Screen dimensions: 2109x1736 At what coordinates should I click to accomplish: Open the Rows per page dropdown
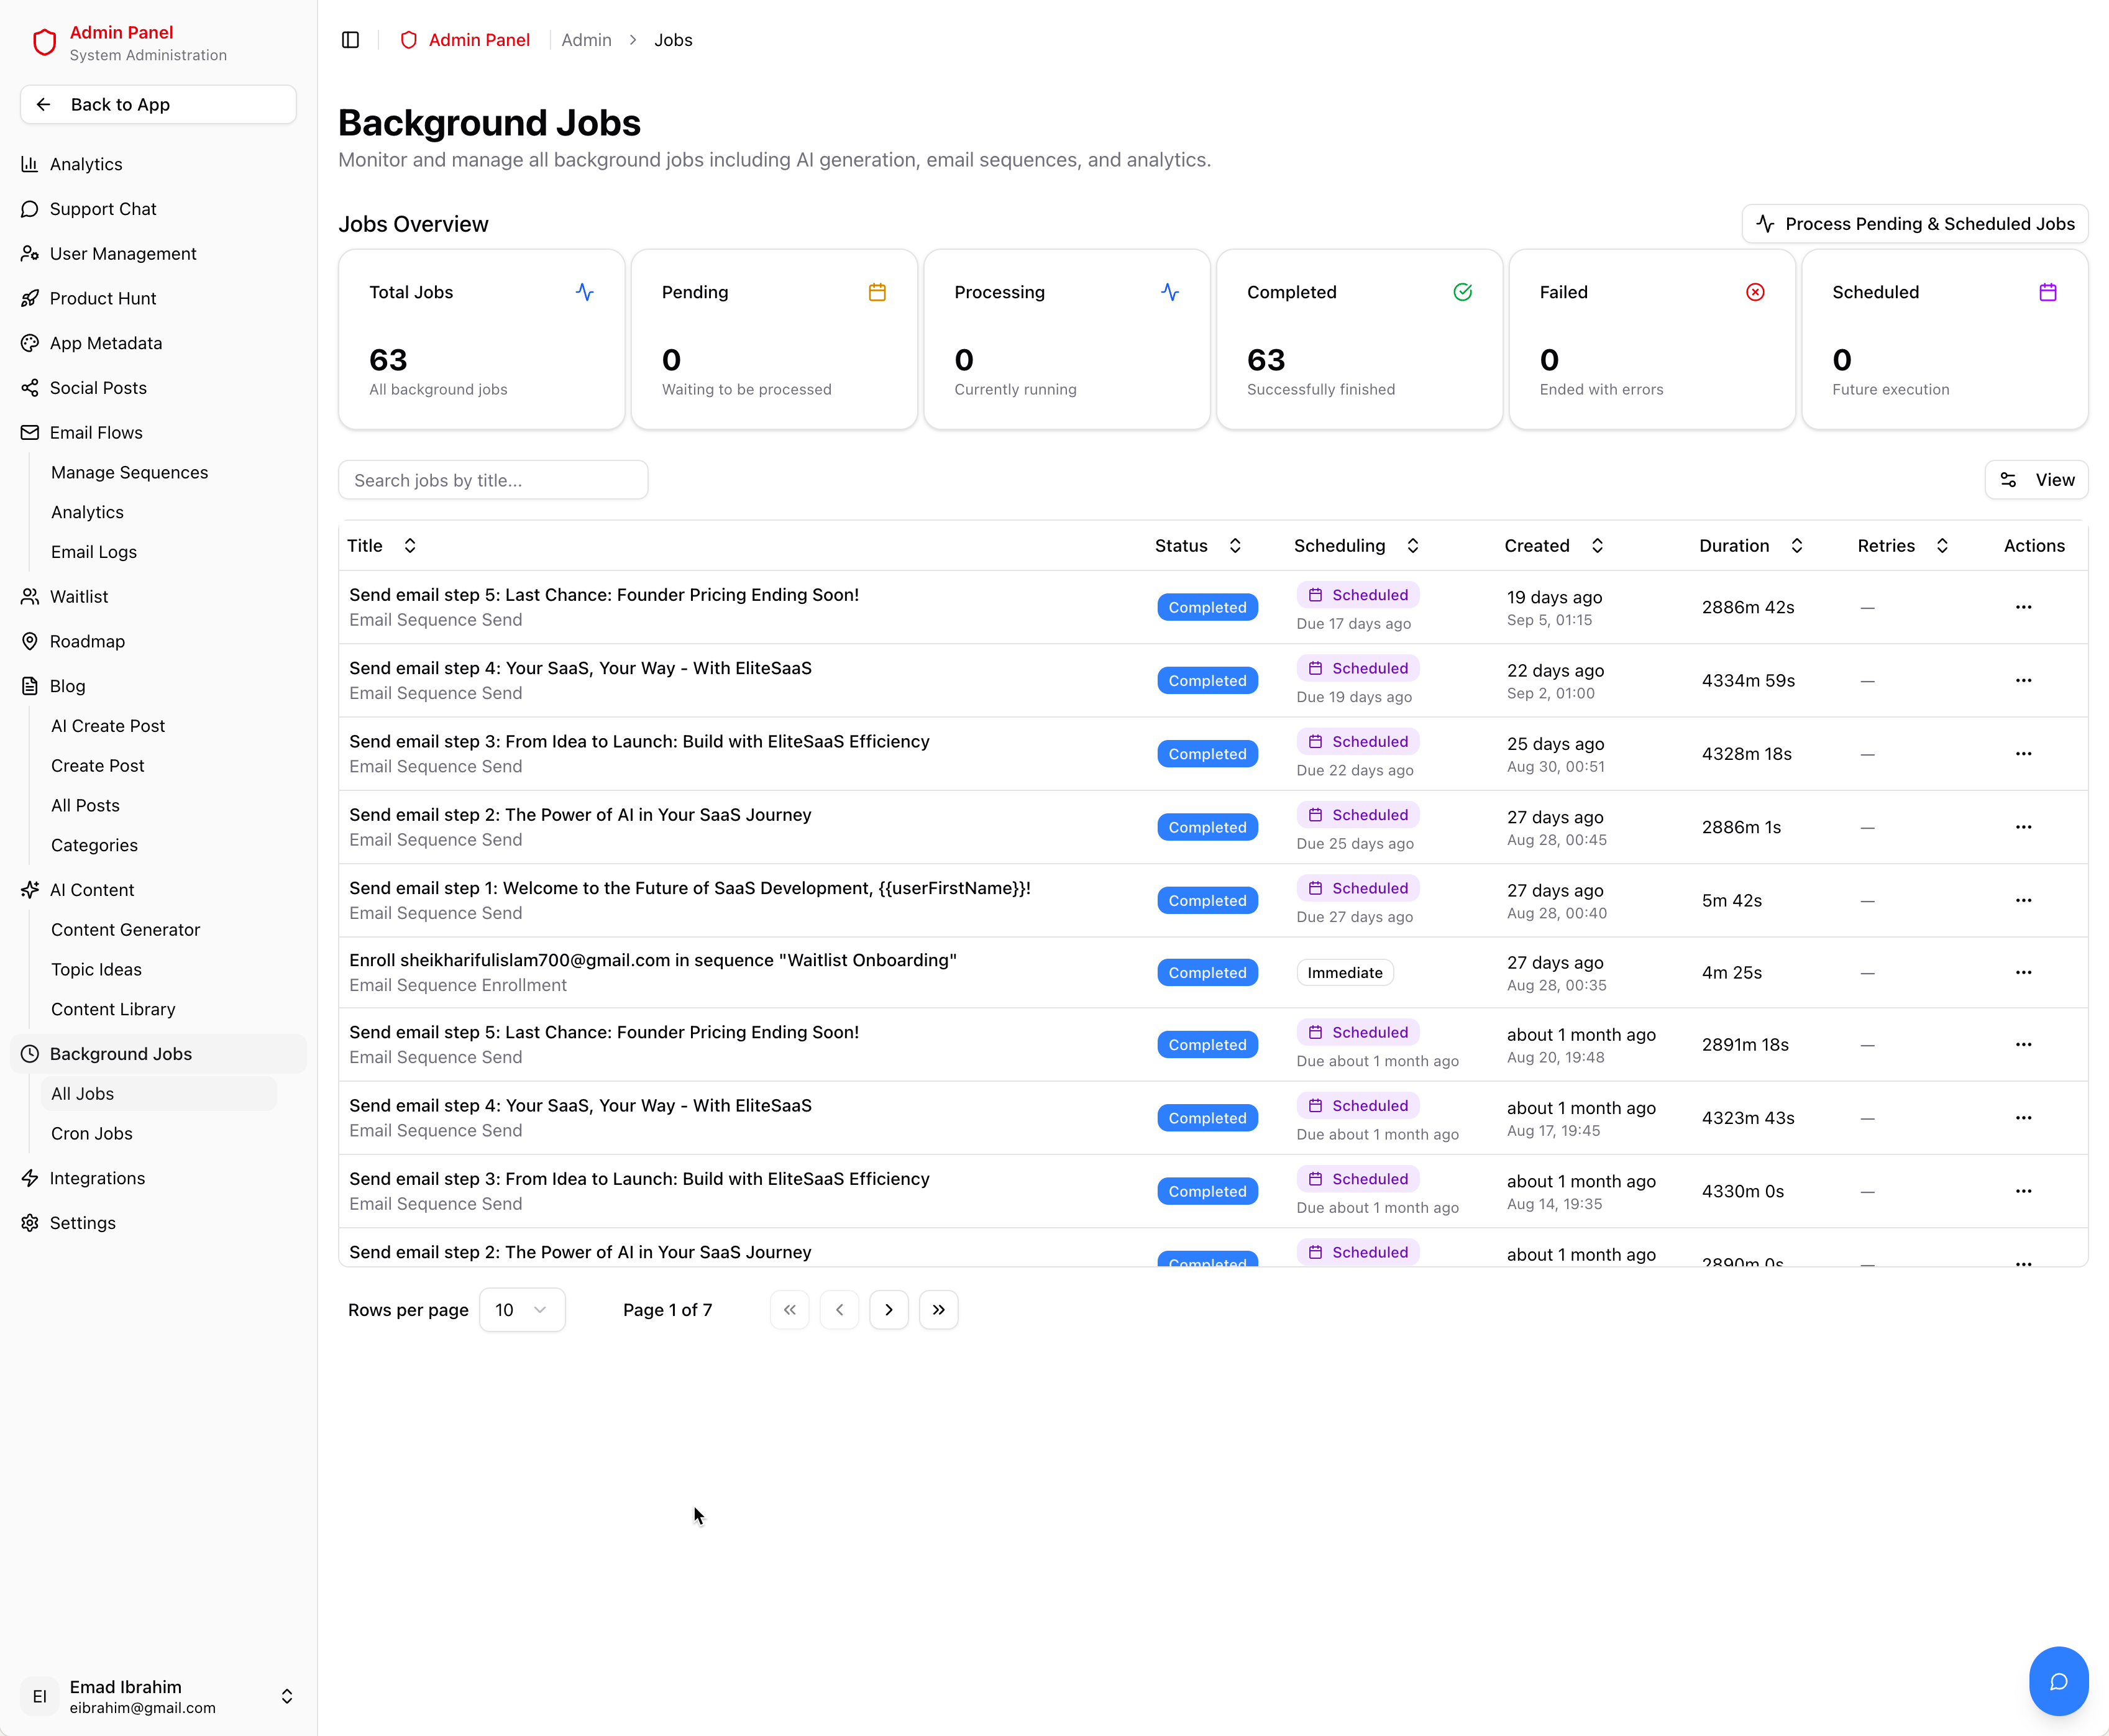[x=522, y=1309]
